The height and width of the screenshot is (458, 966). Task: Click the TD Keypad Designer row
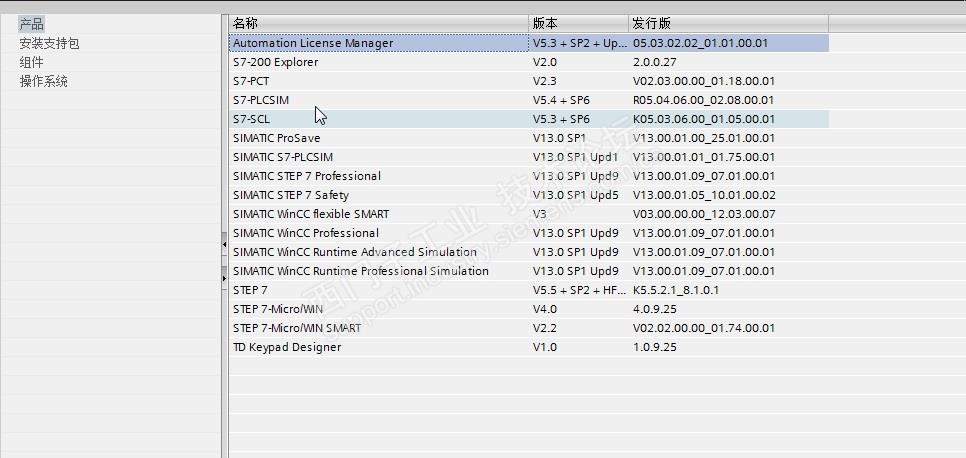(x=287, y=347)
